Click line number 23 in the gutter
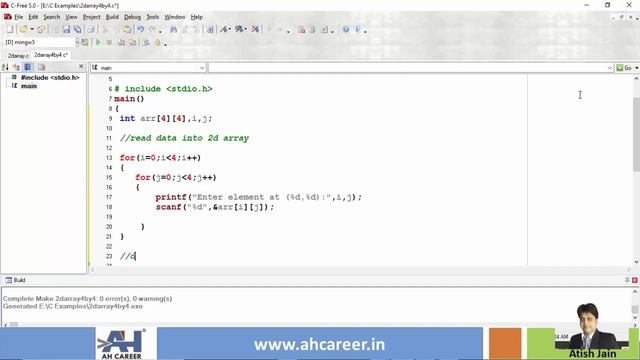Viewport: 640px width, 360px height. coord(109,256)
